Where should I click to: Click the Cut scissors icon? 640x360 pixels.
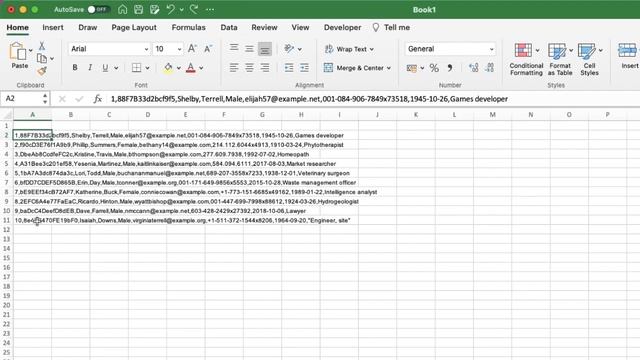(x=42, y=46)
